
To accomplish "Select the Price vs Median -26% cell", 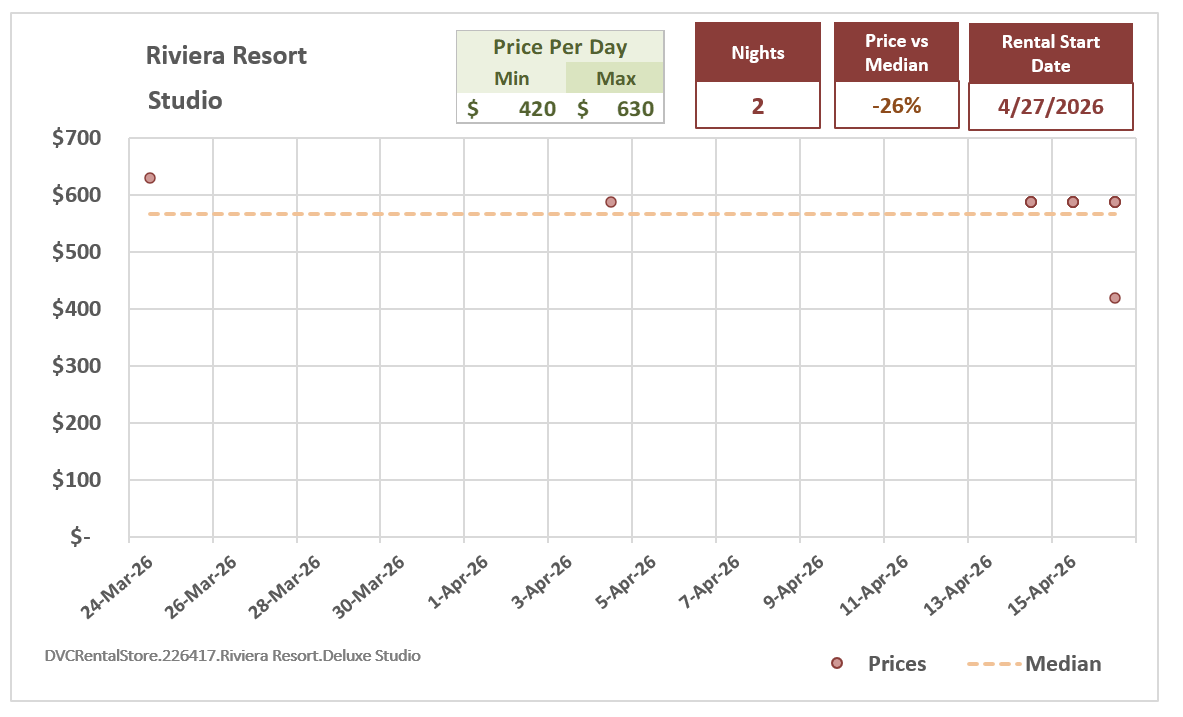I will tap(896, 106).
